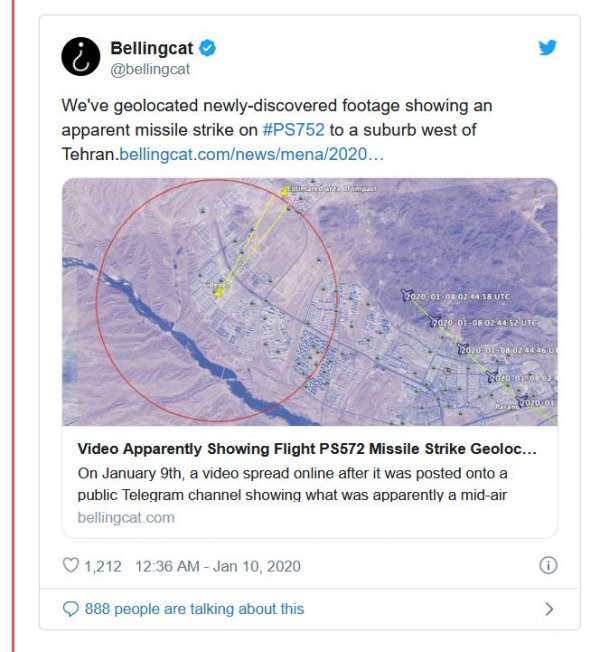The image size is (600, 652).
Task: Open the tweet info icon
Action: [548, 566]
